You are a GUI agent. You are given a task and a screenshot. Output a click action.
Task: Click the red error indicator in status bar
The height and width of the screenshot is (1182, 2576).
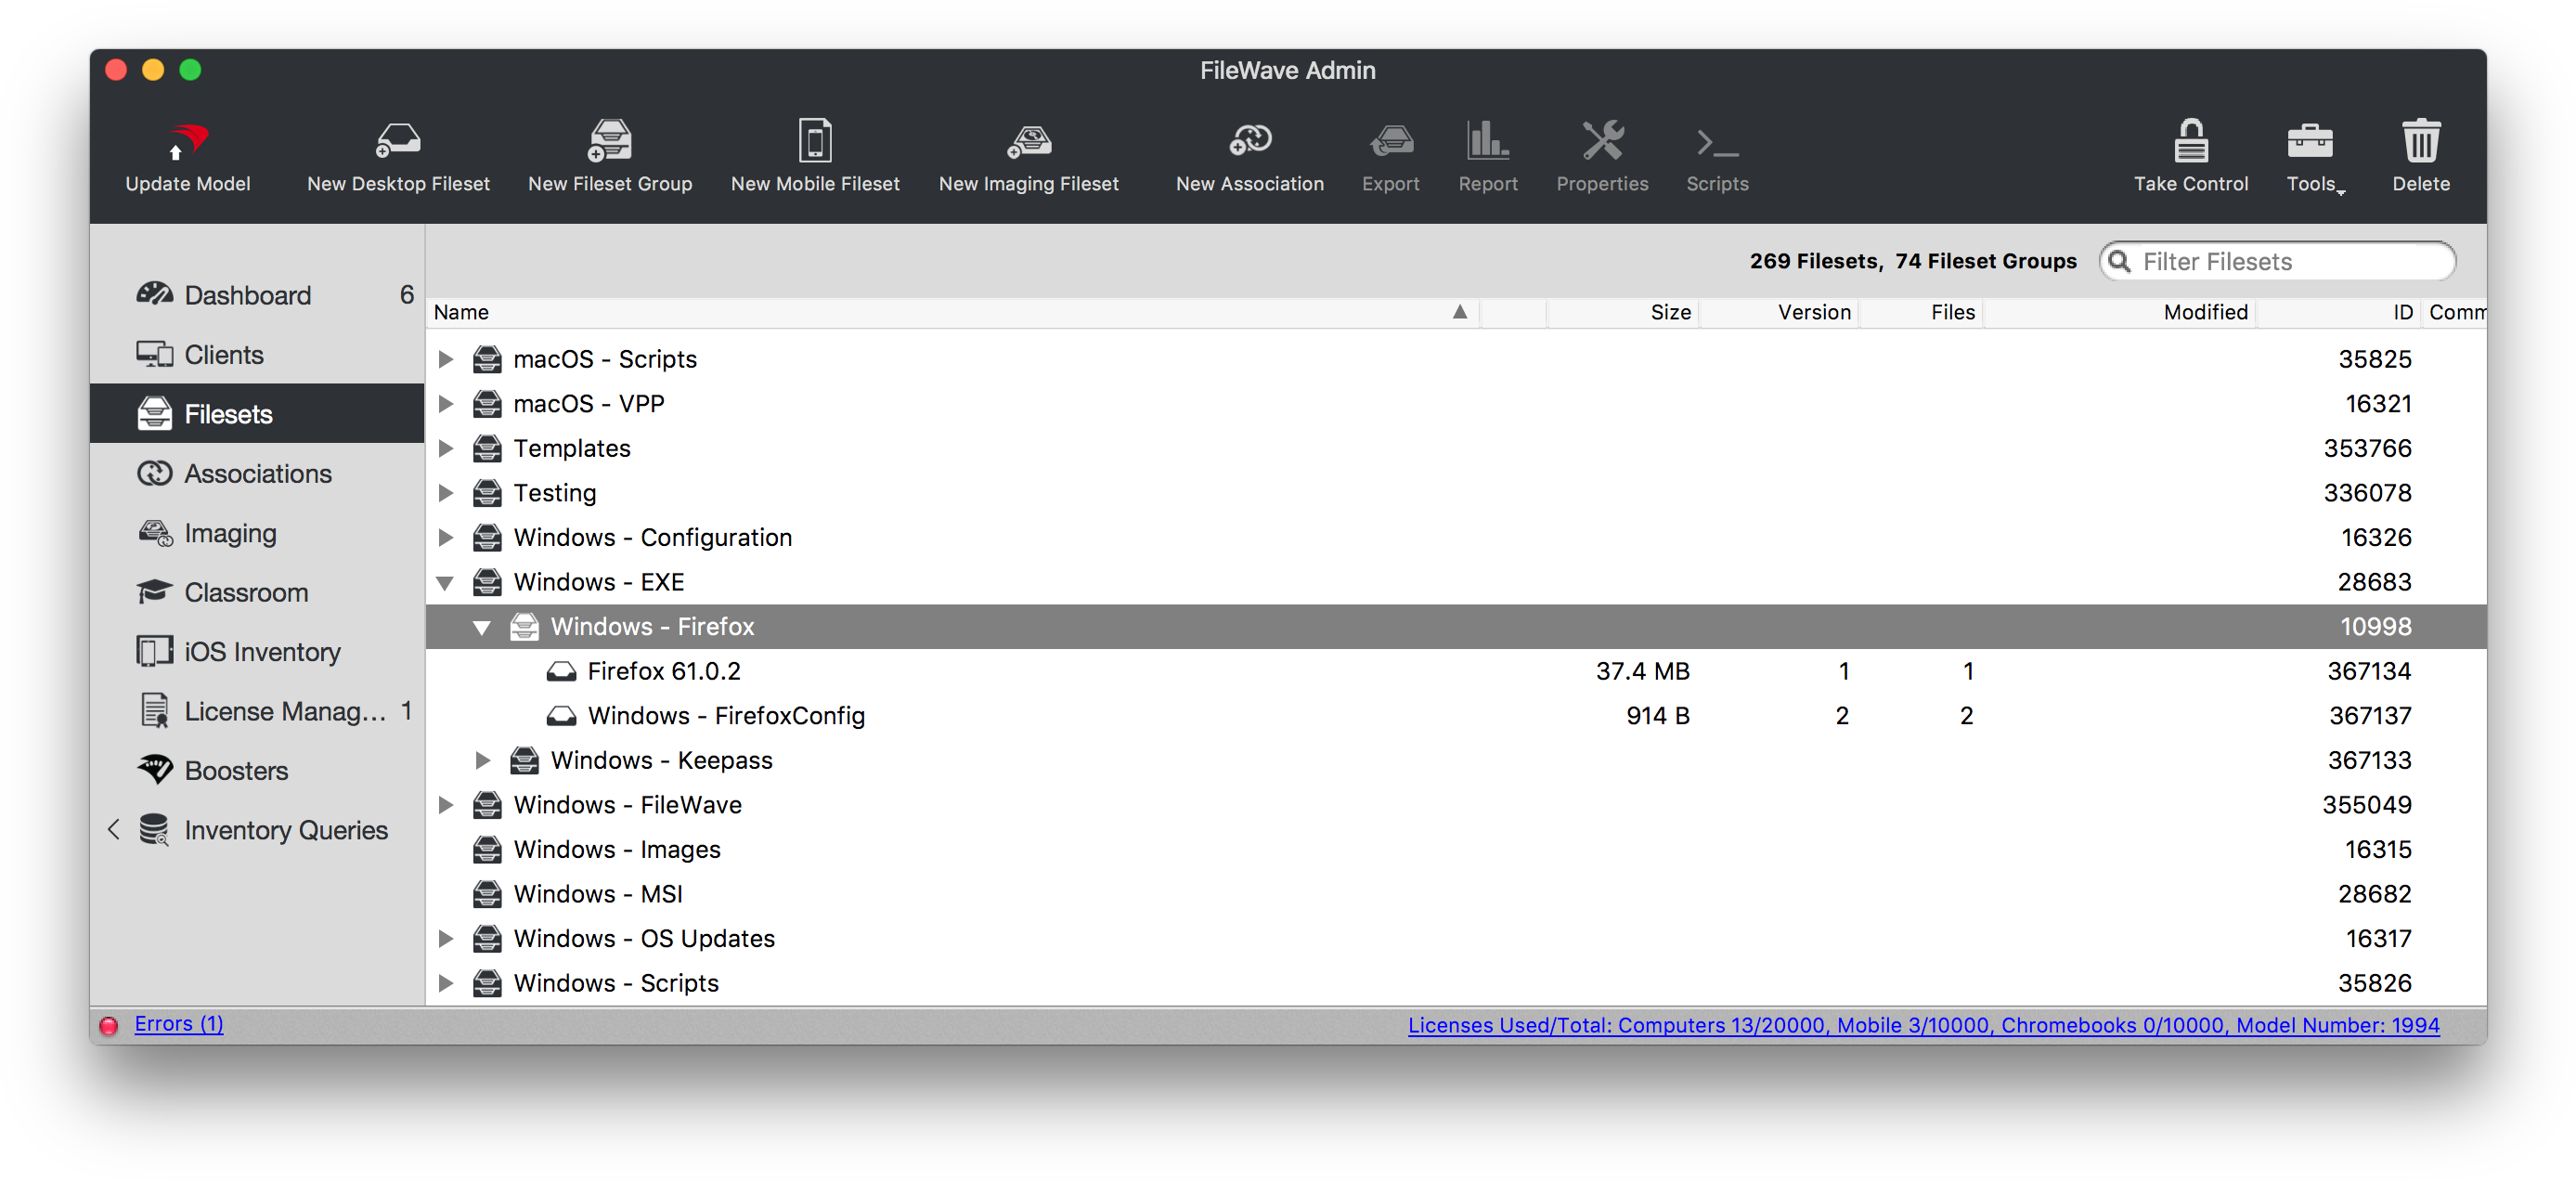click(x=109, y=1025)
